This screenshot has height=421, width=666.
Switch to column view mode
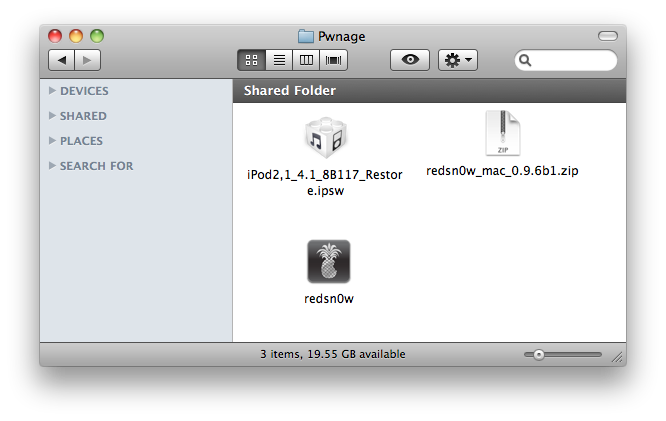[305, 61]
